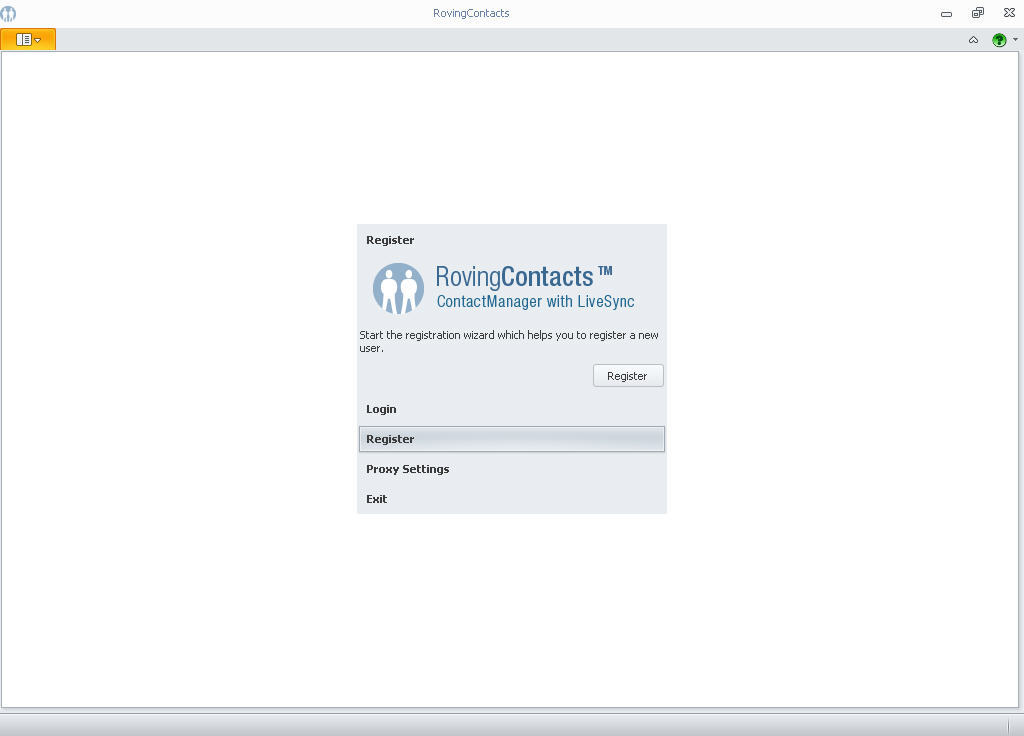Click the registration wizard description text
The width and height of the screenshot is (1024, 736).
509,341
